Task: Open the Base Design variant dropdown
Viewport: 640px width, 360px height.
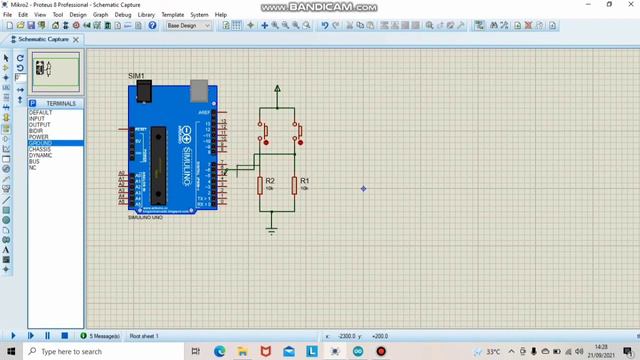Action: pos(189,25)
